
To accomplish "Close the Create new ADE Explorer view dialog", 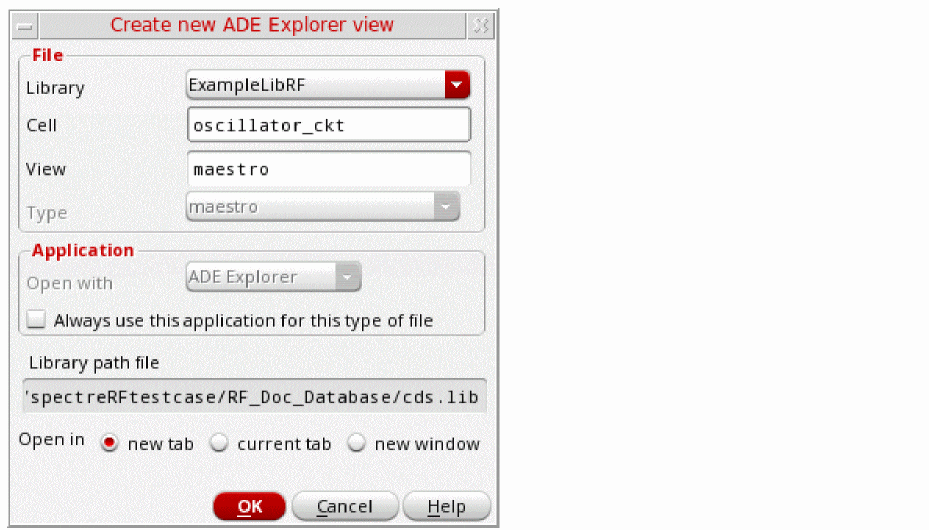I will click(x=481, y=25).
